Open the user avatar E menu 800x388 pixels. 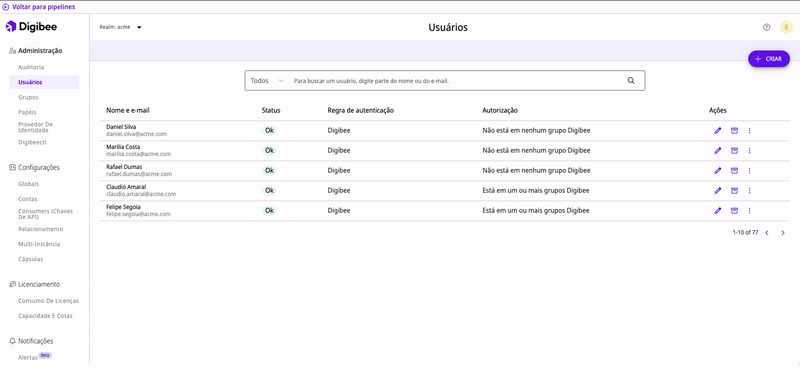point(786,28)
